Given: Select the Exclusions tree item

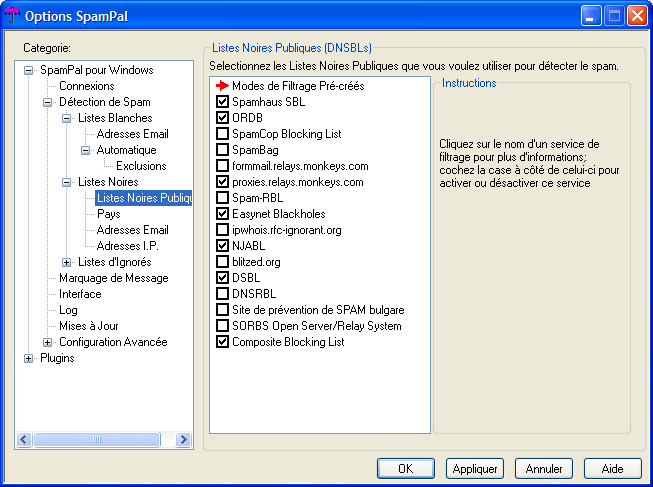Looking at the screenshot, I should coord(141,166).
